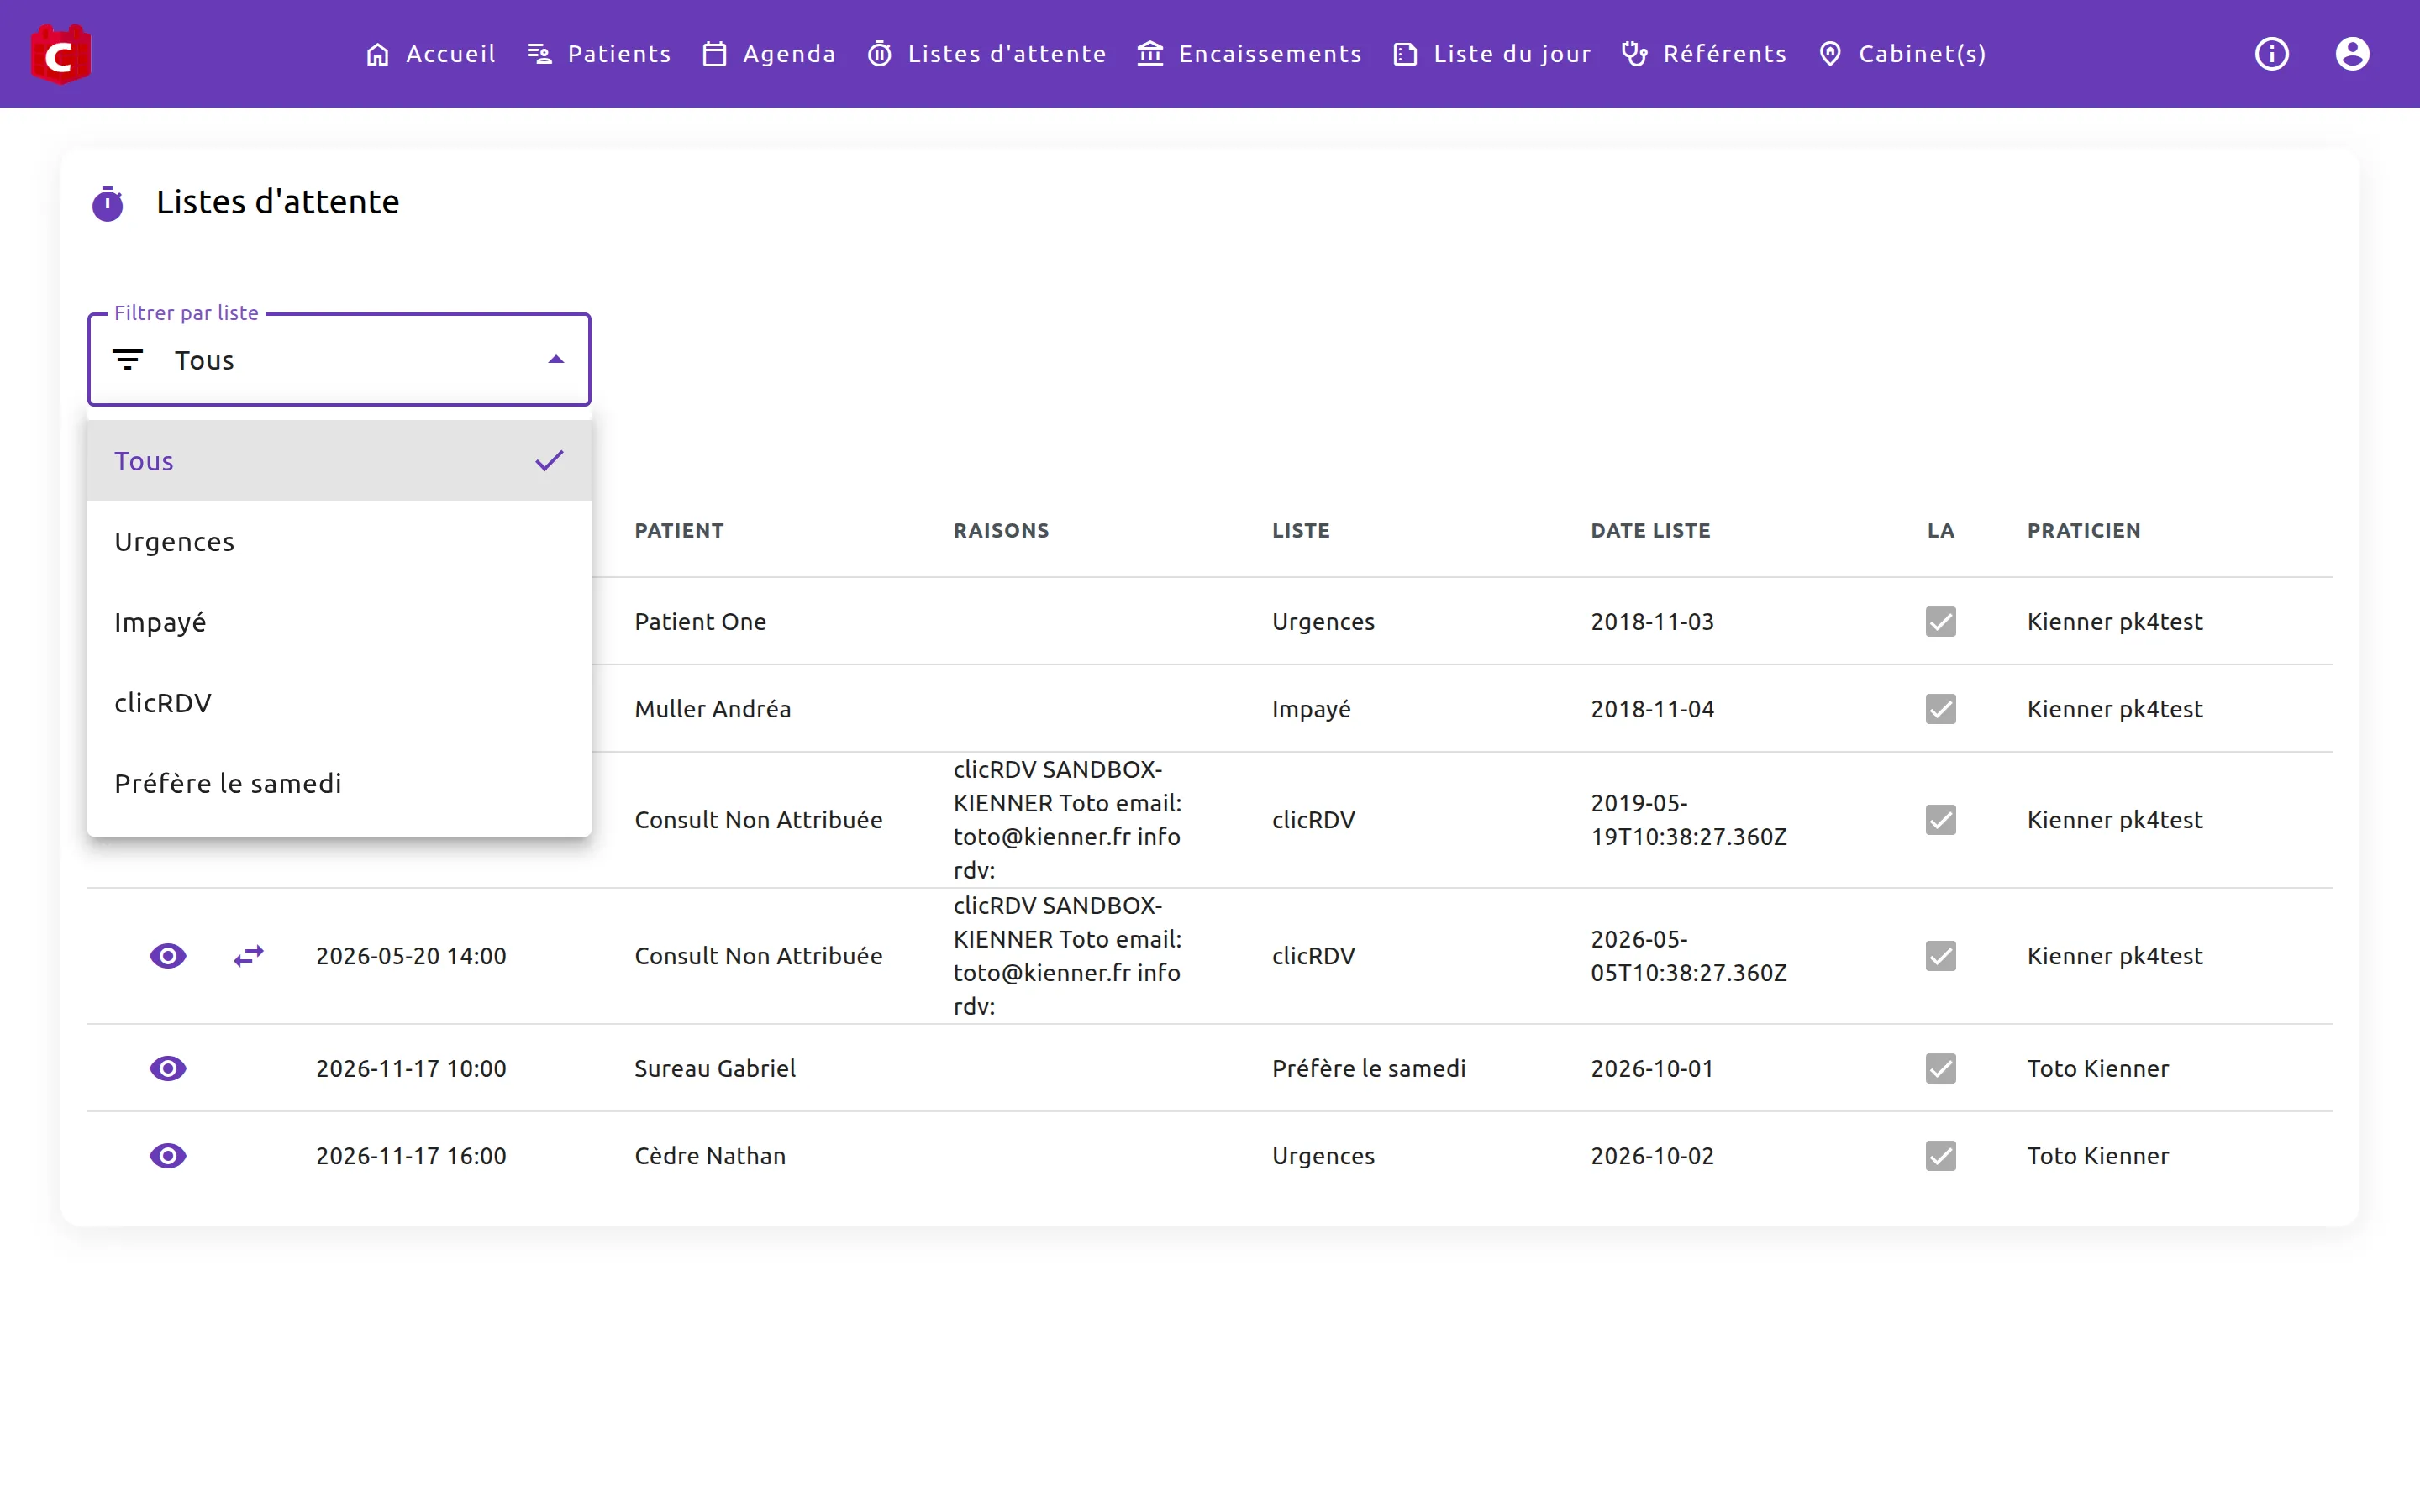Toggle LA checkbox for Patient One
Viewport: 2420px width, 1512px height.
pyautogui.click(x=1941, y=622)
